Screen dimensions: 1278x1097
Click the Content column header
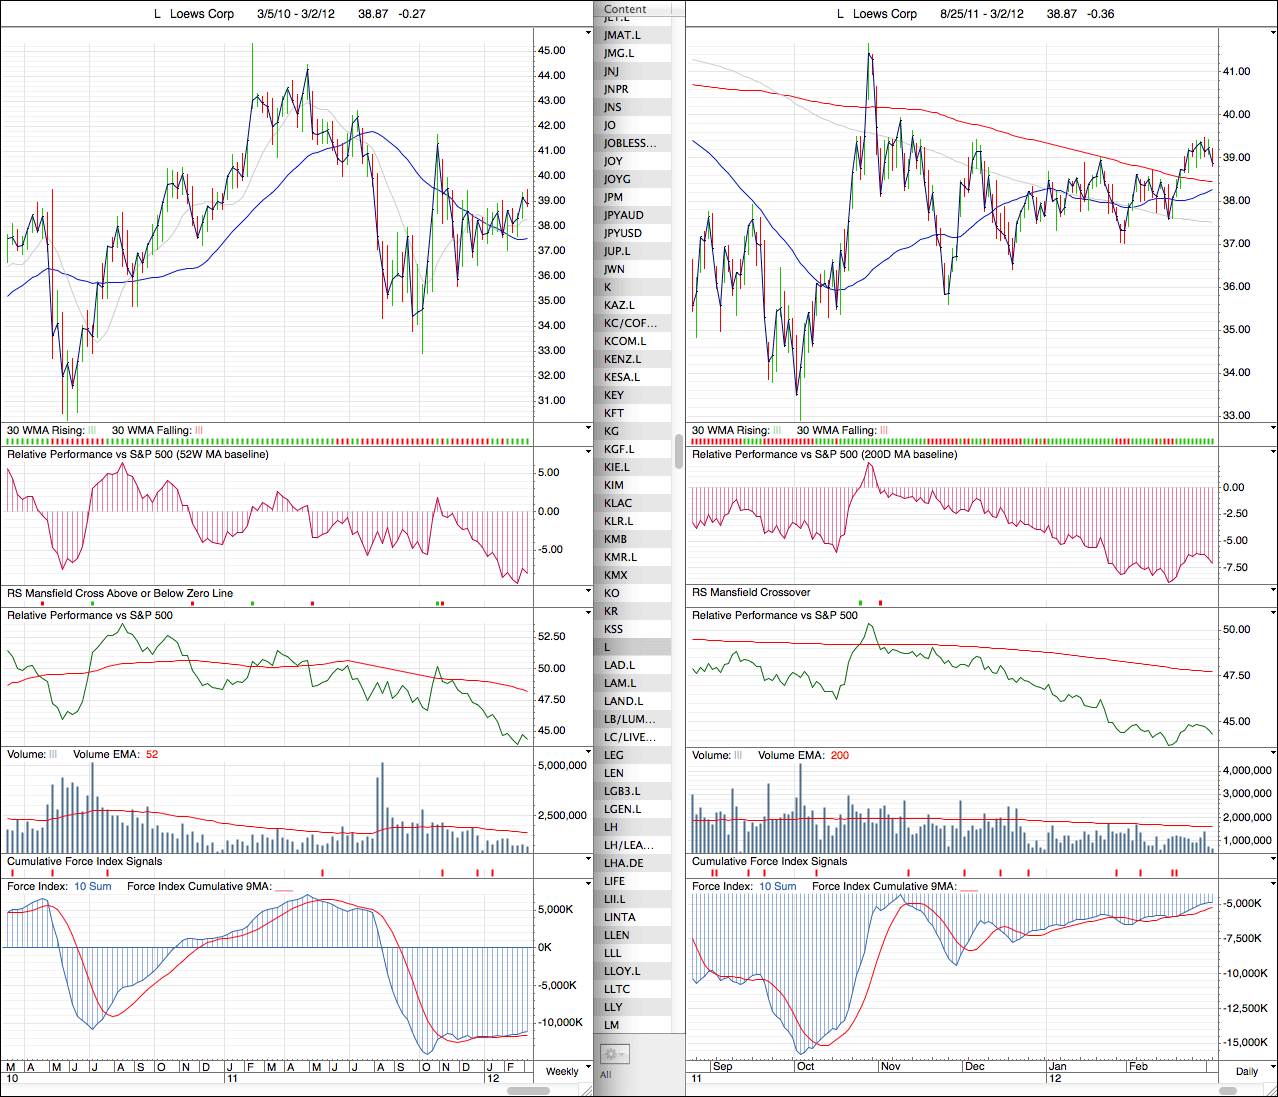pos(625,9)
